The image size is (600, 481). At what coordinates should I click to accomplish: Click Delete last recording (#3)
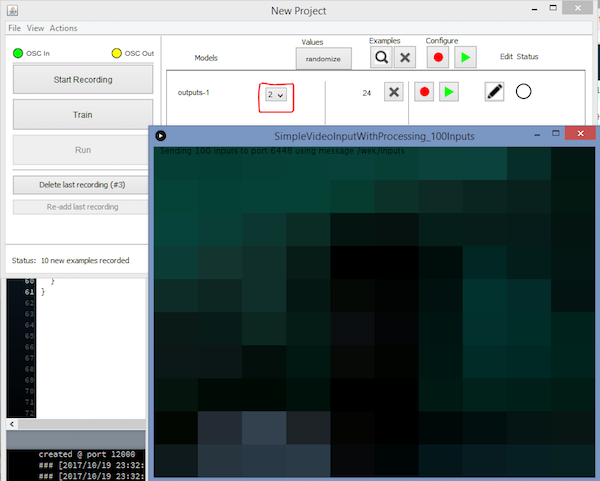83,185
